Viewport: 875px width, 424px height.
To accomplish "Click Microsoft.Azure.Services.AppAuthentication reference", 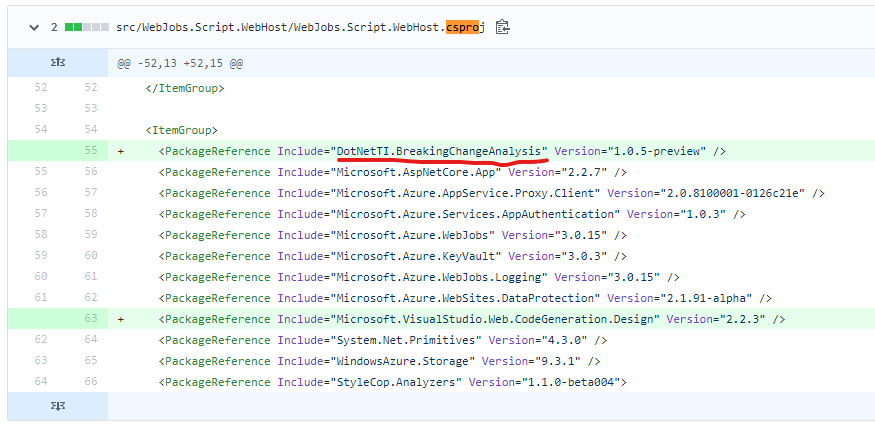I will point(475,214).
